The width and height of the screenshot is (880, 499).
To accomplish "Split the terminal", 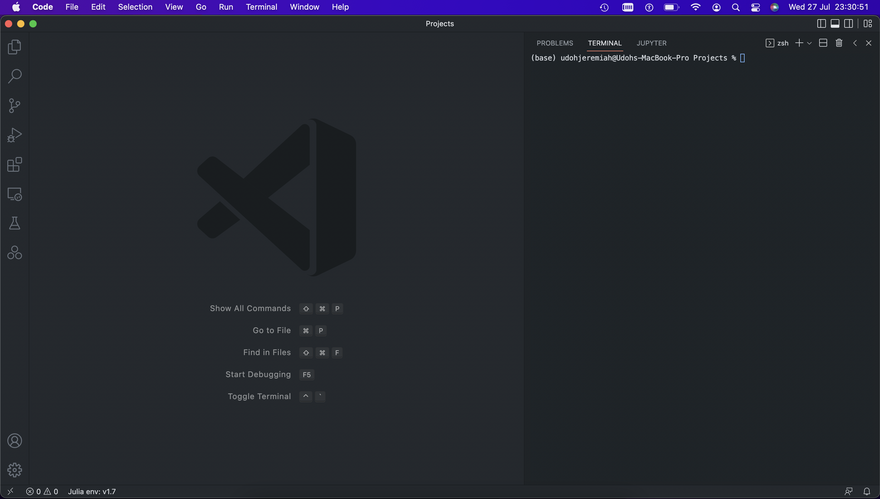I will [x=823, y=43].
